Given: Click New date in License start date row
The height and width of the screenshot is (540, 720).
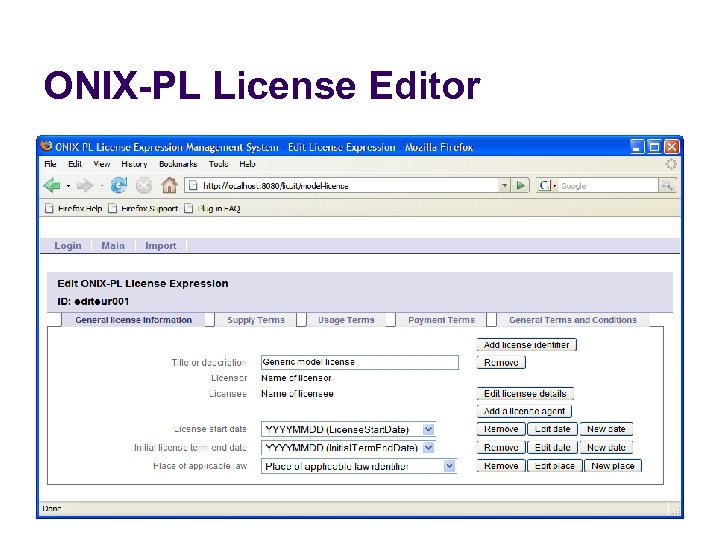Looking at the screenshot, I should pyautogui.click(x=606, y=429).
